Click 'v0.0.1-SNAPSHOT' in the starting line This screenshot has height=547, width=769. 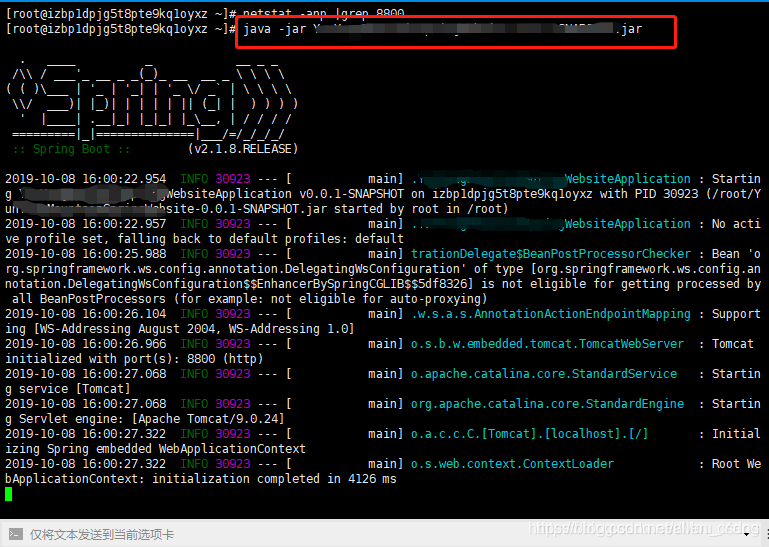tap(351, 194)
